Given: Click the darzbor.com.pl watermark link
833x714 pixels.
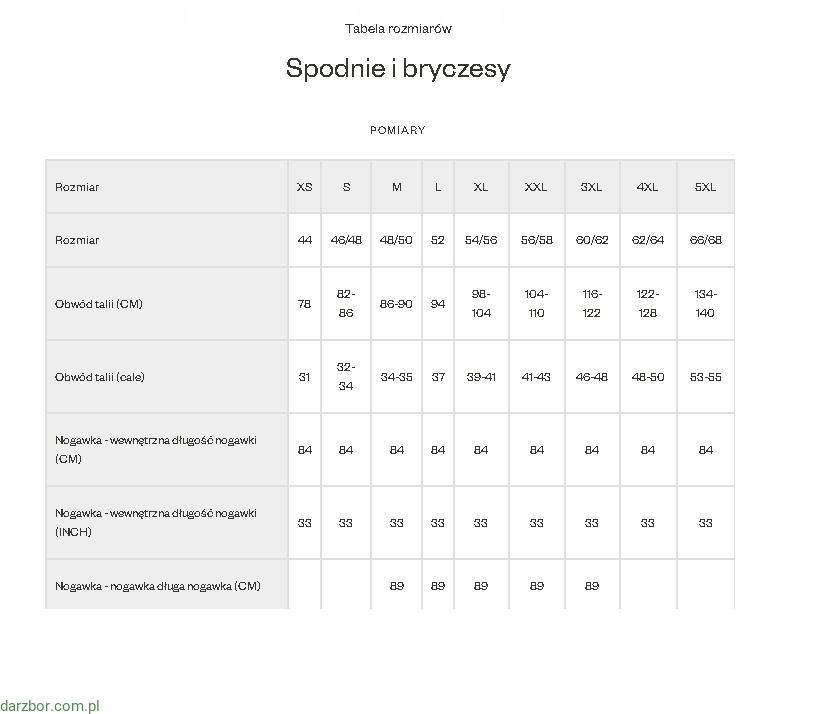Looking at the screenshot, I should coord(50,706).
